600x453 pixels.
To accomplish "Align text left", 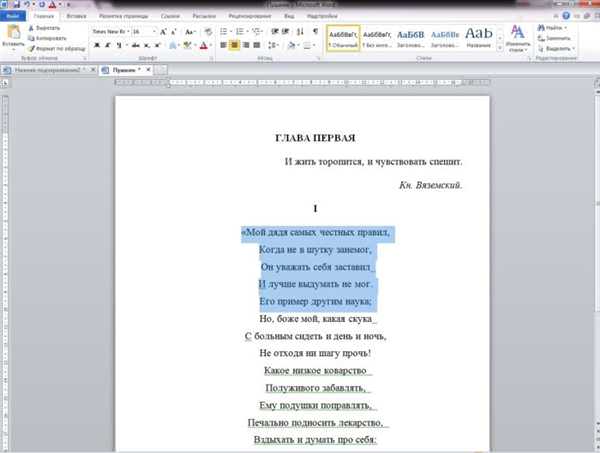I will [223, 46].
